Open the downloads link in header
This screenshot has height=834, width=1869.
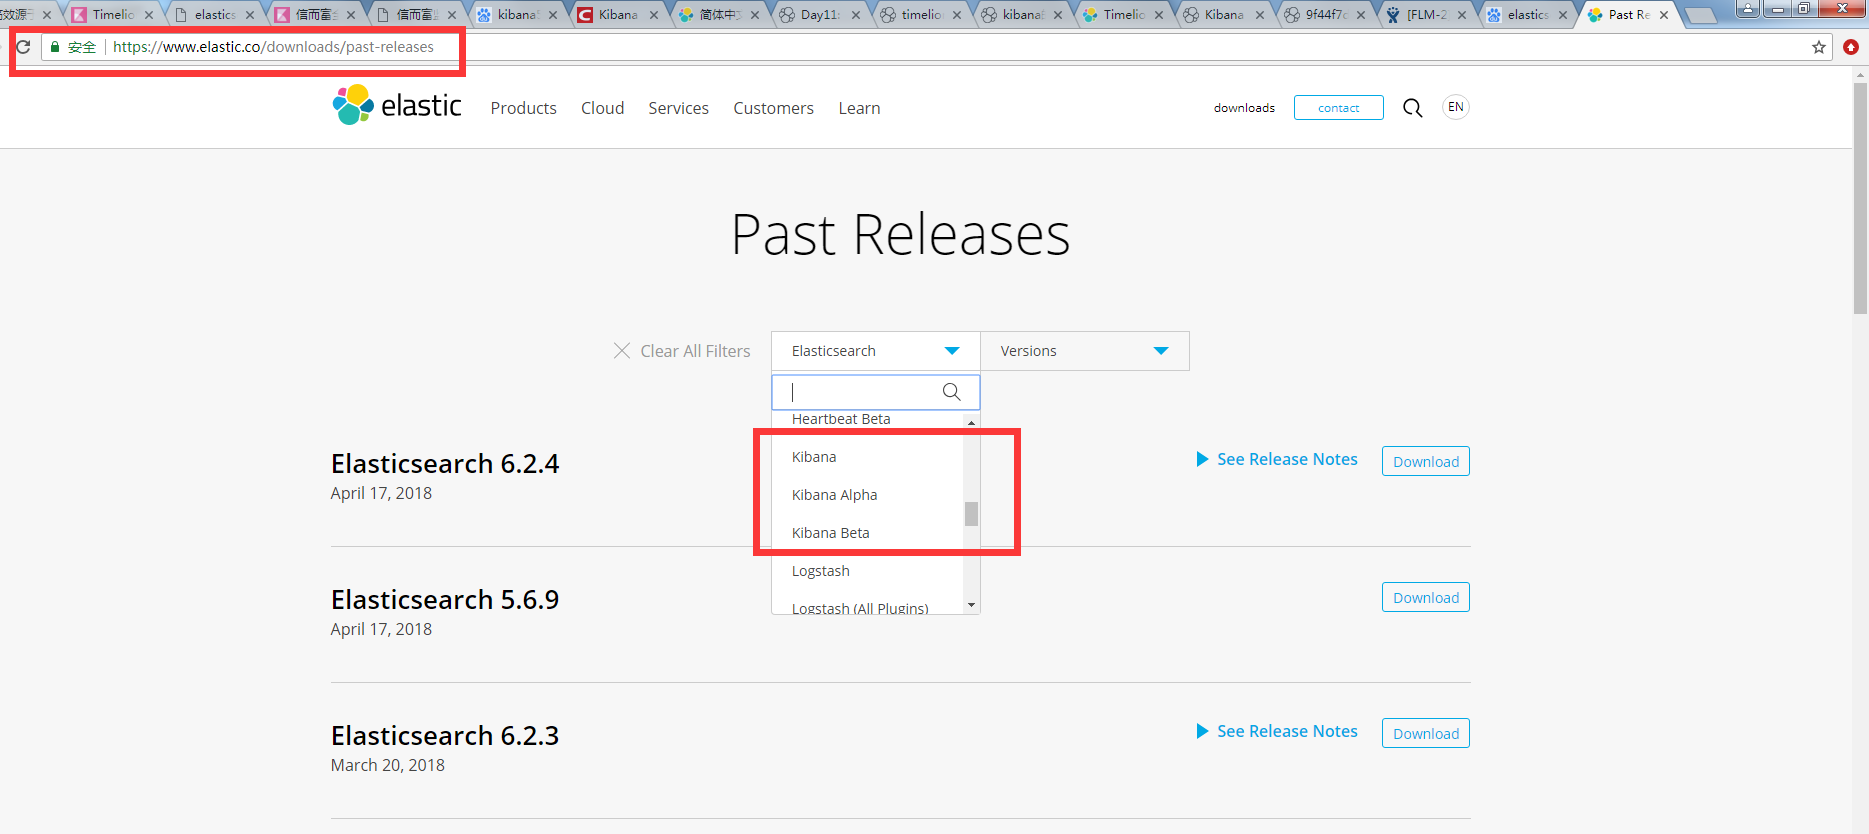coord(1244,108)
